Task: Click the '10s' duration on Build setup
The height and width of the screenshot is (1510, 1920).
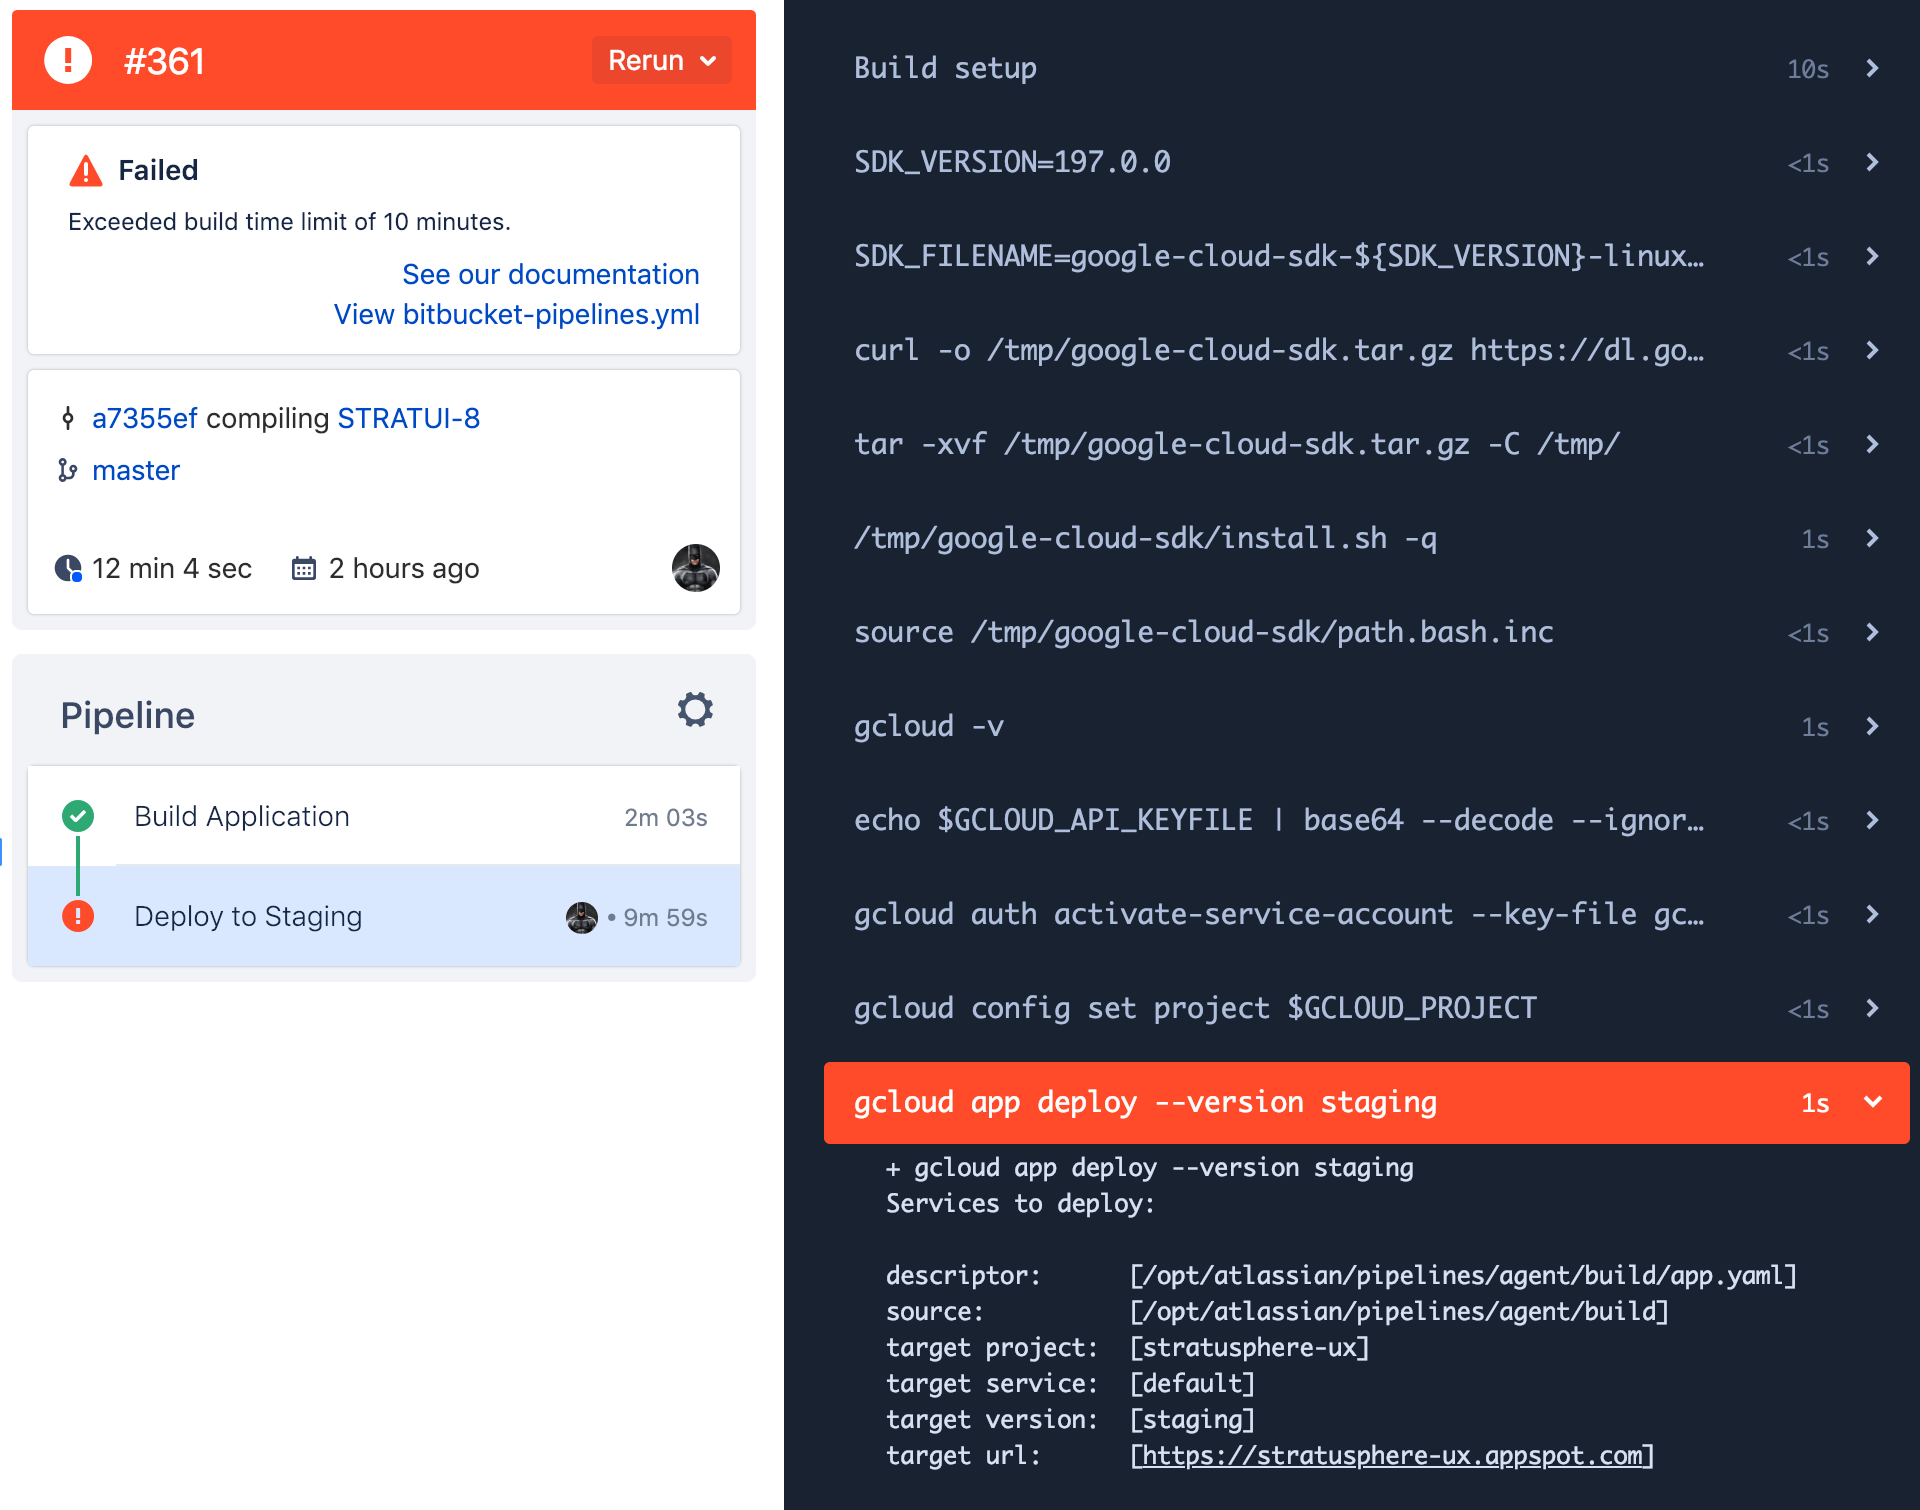Action: coord(1808,69)
